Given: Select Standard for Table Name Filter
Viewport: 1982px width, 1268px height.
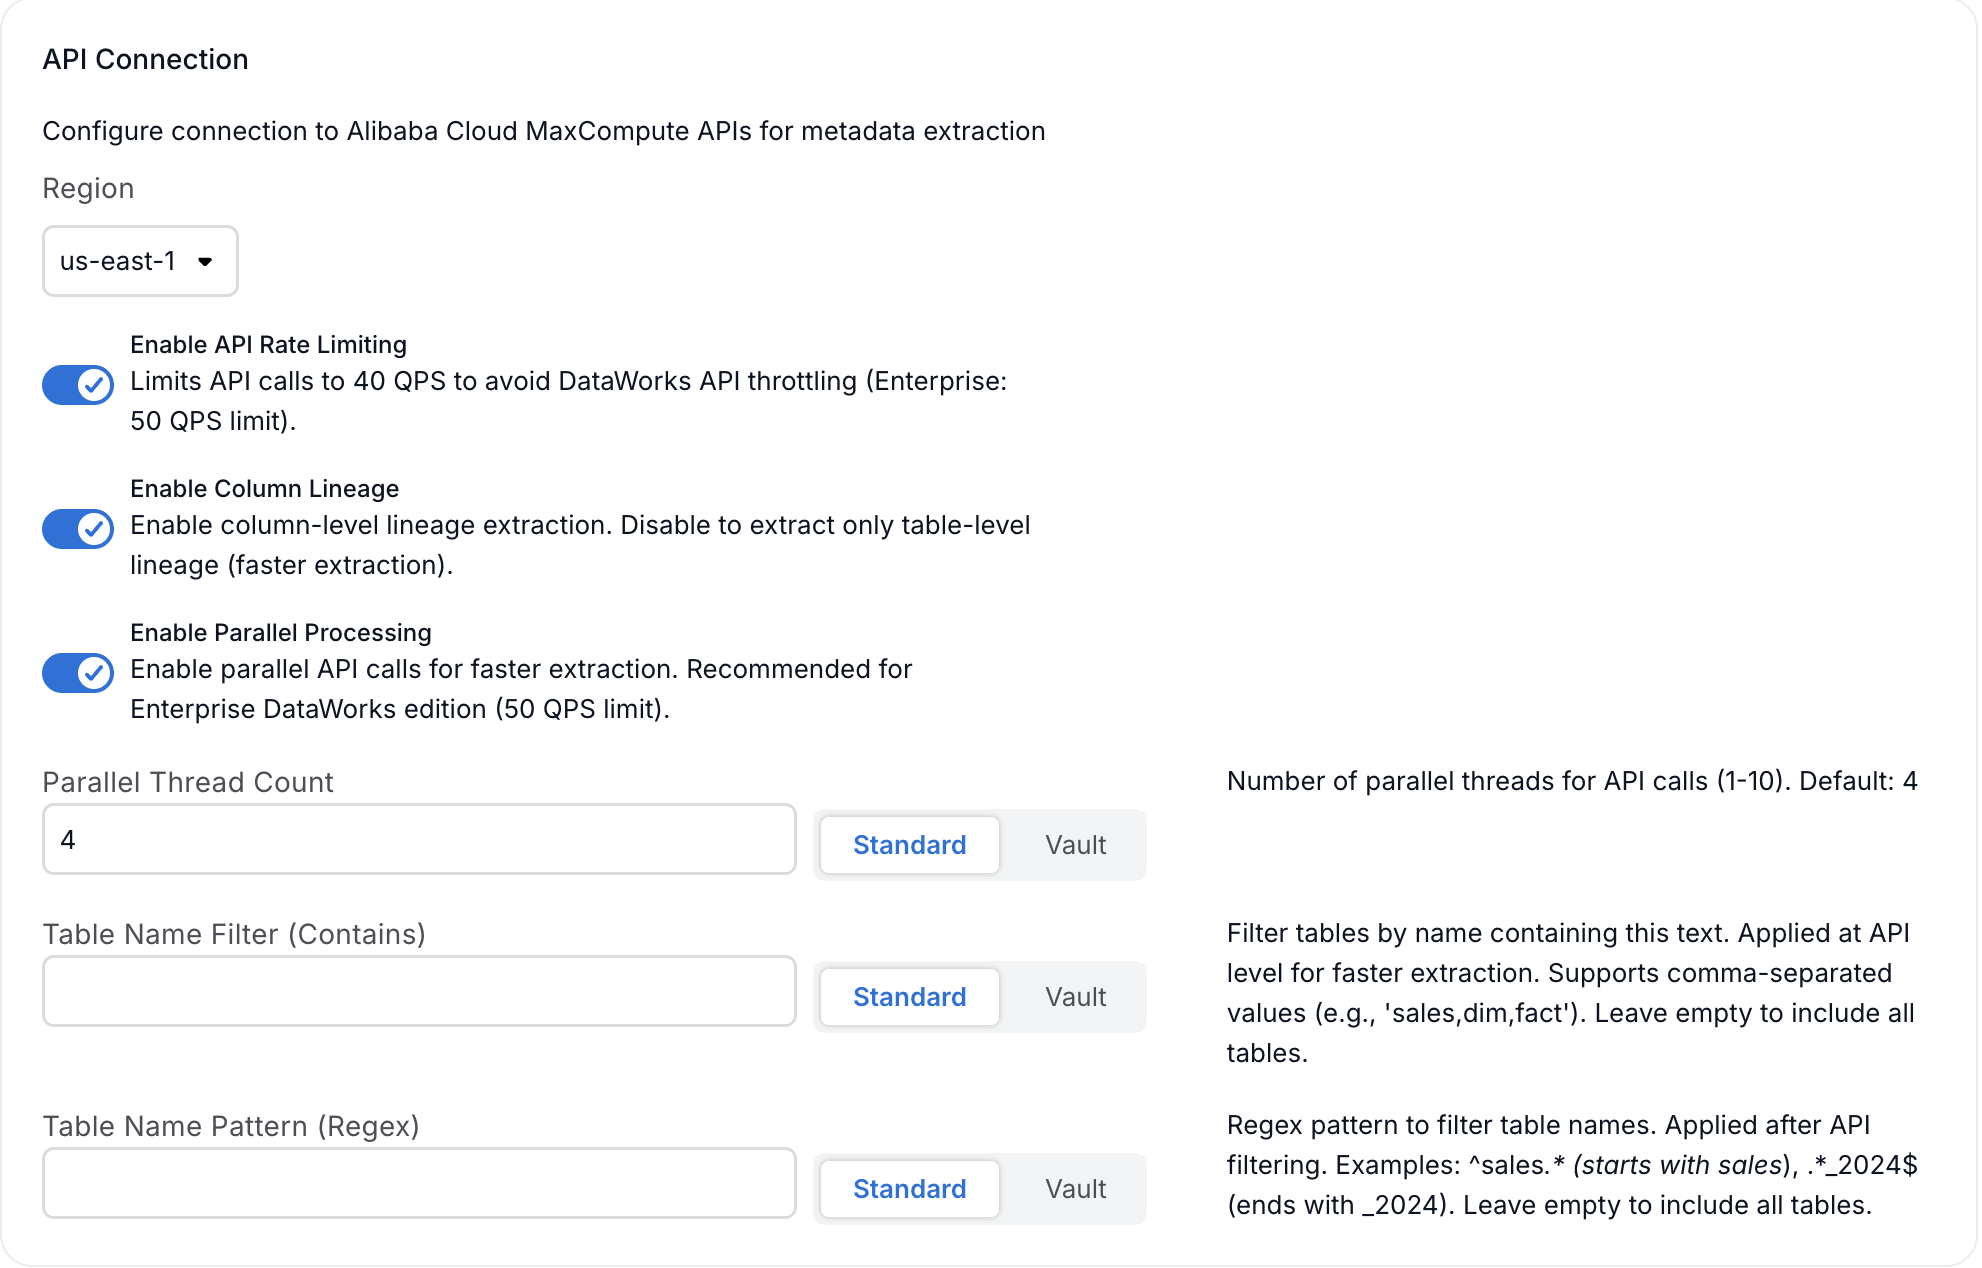Looking at the screenshot, I should [x=909, y=997].
